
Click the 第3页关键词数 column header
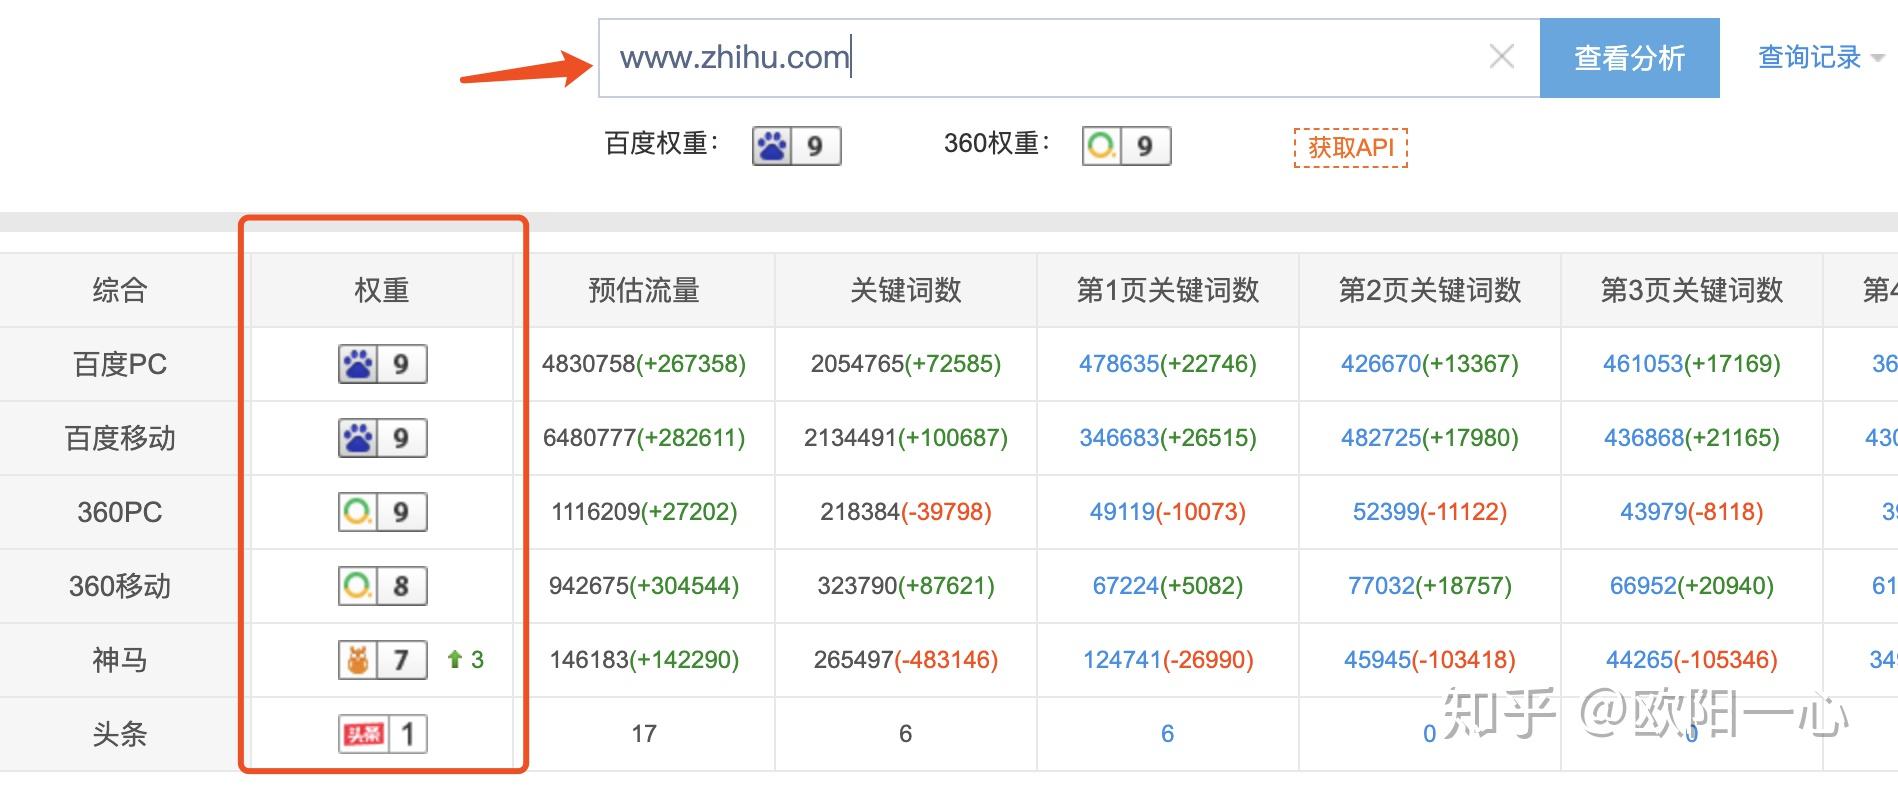coord(1692,290)
